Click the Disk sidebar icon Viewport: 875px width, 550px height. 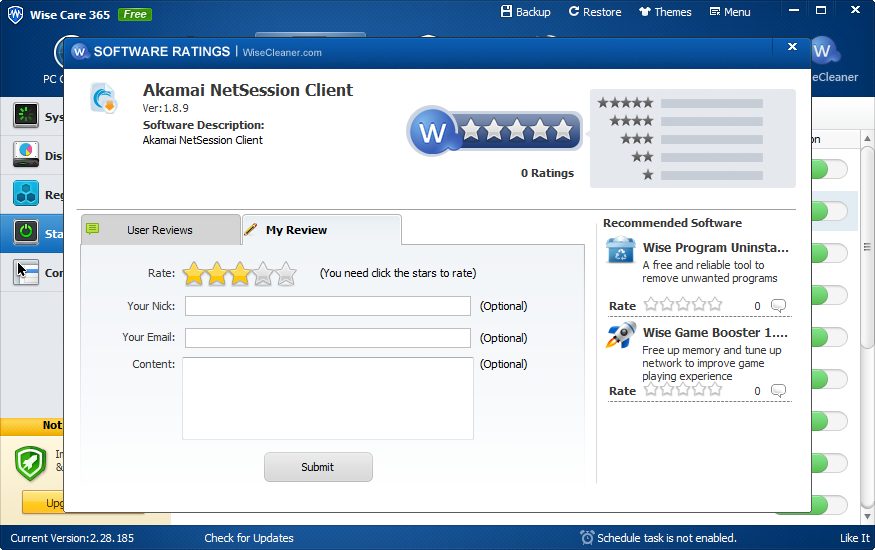click(26, 155)
